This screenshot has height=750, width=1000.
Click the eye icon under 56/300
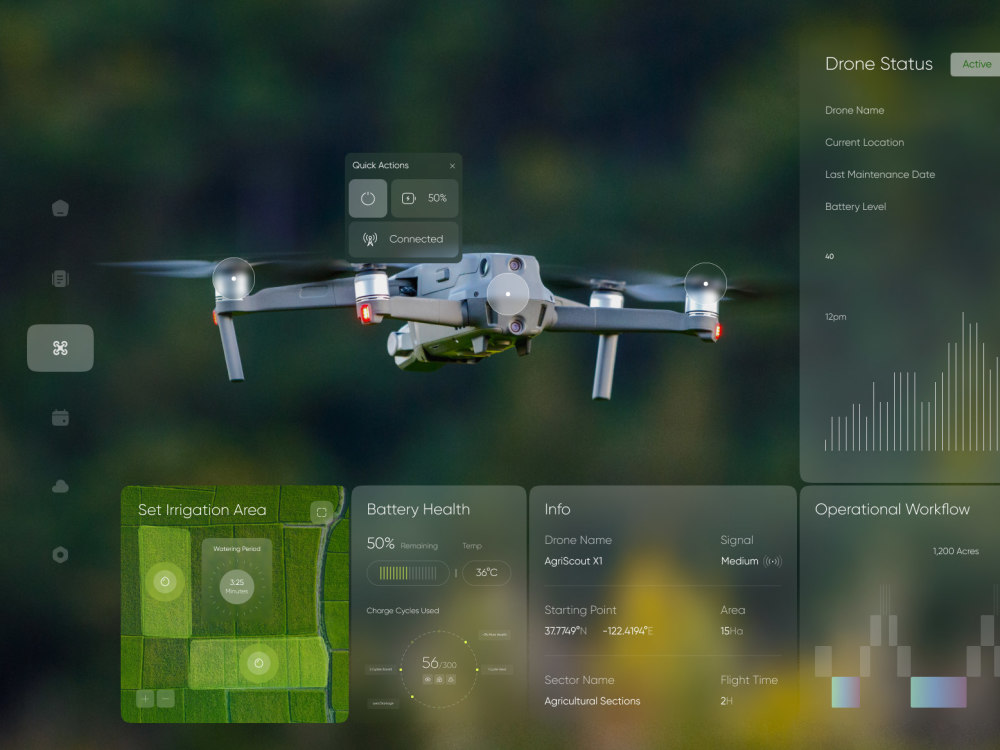pos(428,680)
